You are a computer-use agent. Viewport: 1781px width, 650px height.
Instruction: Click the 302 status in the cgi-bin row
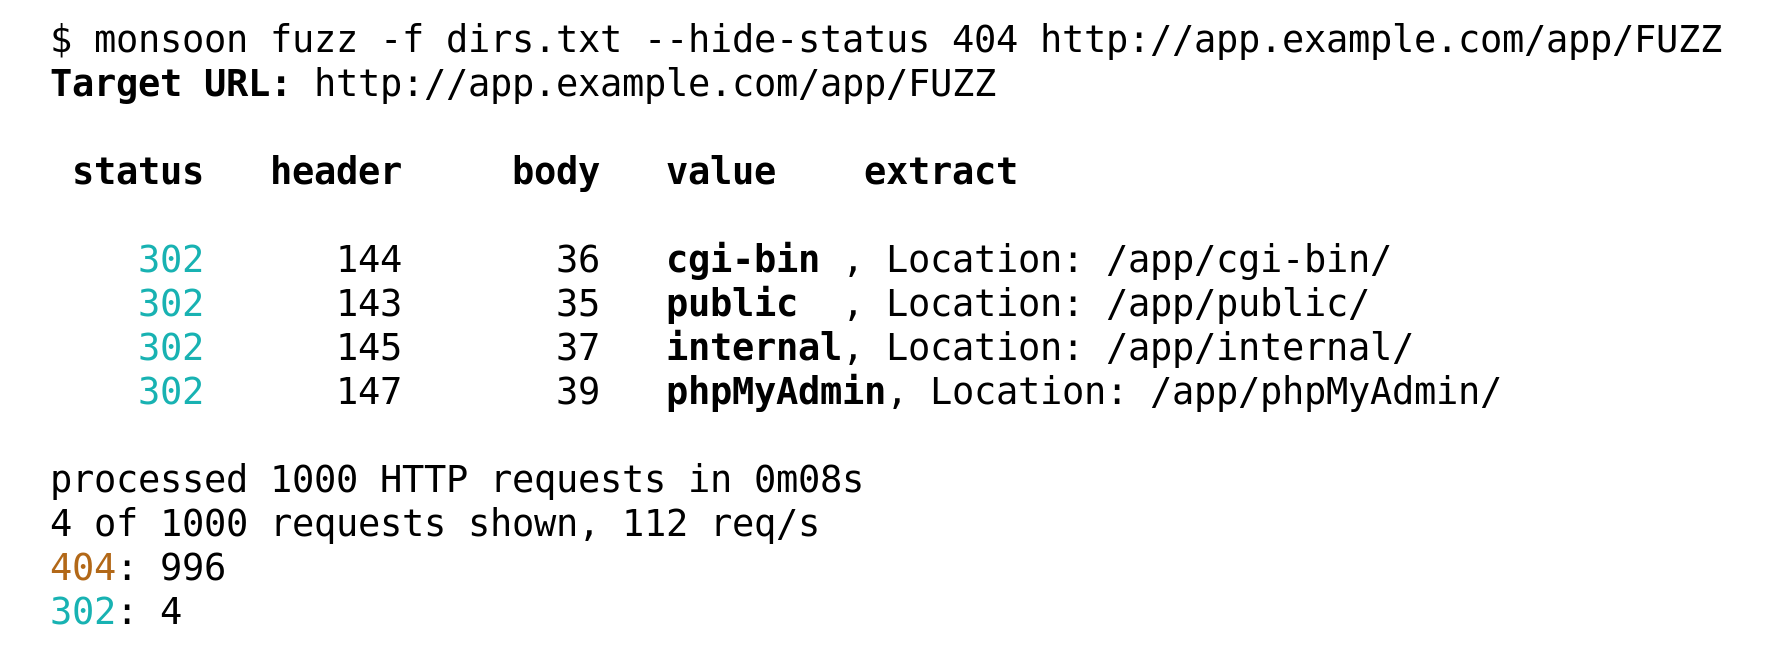pos(171,260)
